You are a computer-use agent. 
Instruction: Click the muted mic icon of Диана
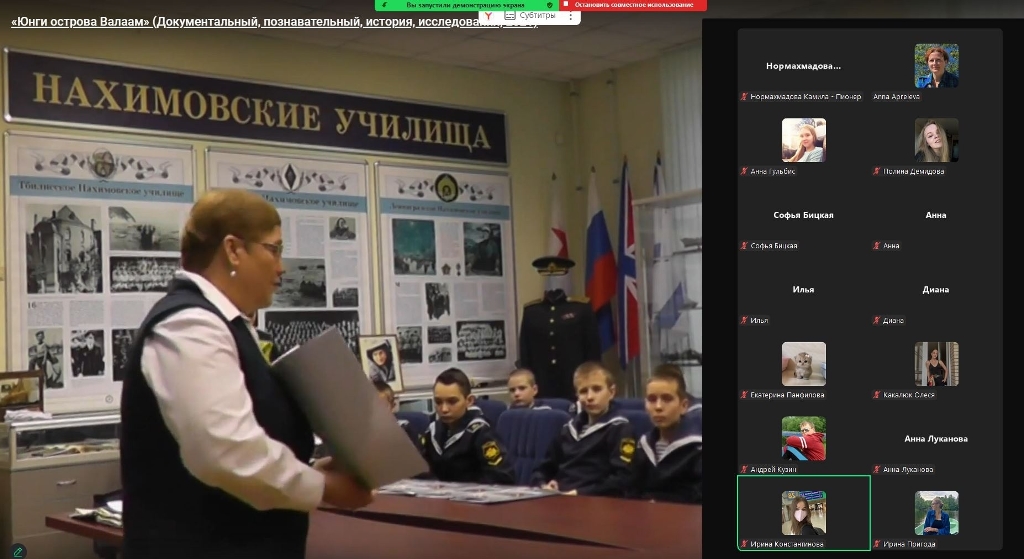[877, 320]
